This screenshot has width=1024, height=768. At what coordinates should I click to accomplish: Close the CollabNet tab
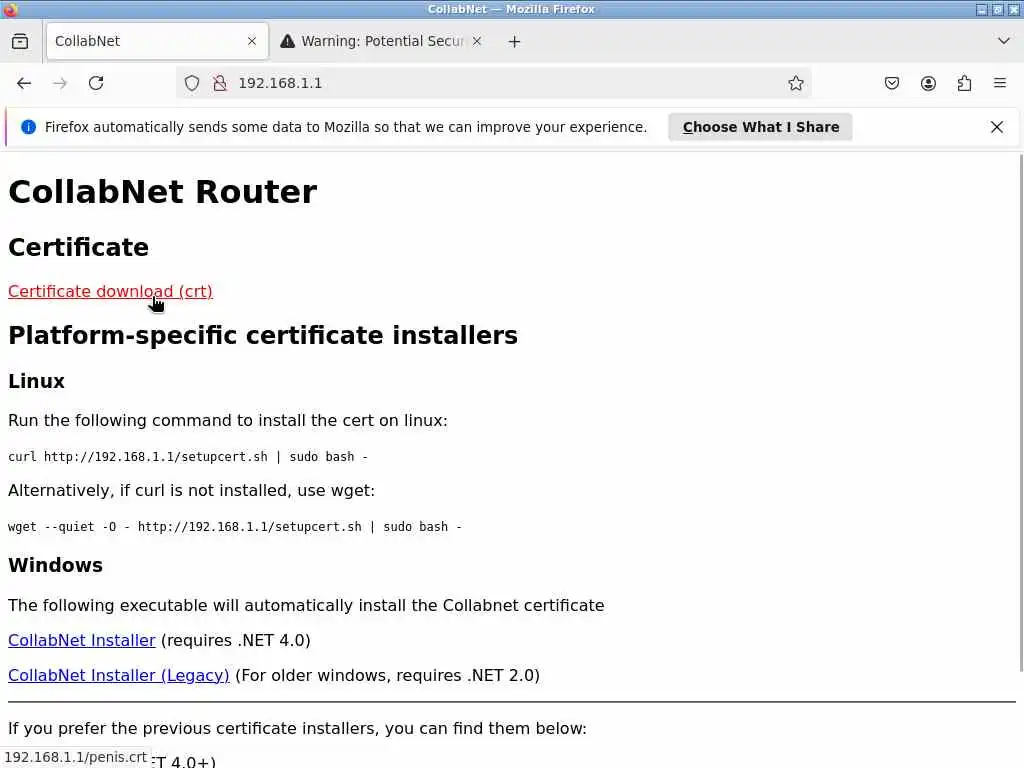point(252,41)
